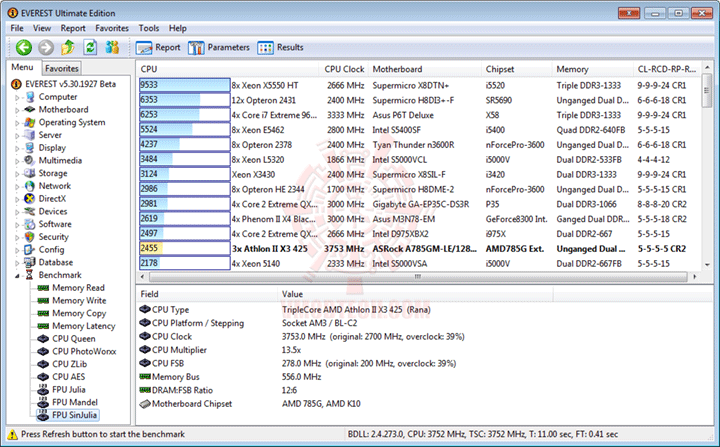This screenshot has width=720, height=447.
Task: Select the Software icon in tree
Action: pyautogui.click(x=29, y=224)
